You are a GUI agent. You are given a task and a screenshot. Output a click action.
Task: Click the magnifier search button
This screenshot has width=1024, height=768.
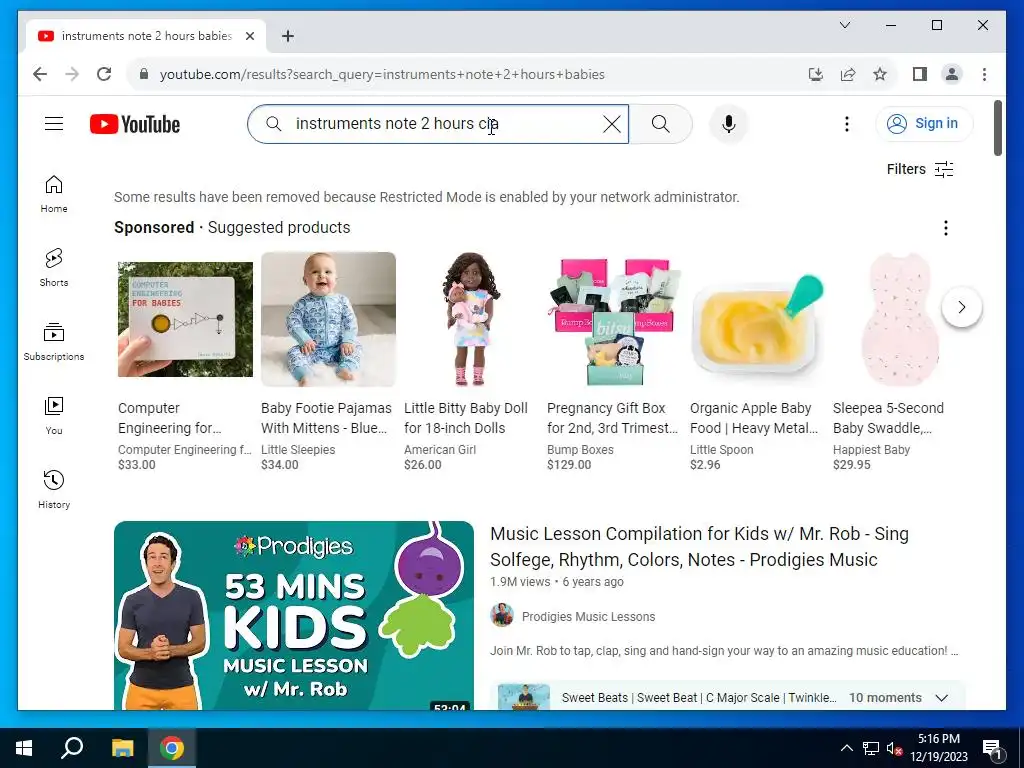tap(661, 123)
